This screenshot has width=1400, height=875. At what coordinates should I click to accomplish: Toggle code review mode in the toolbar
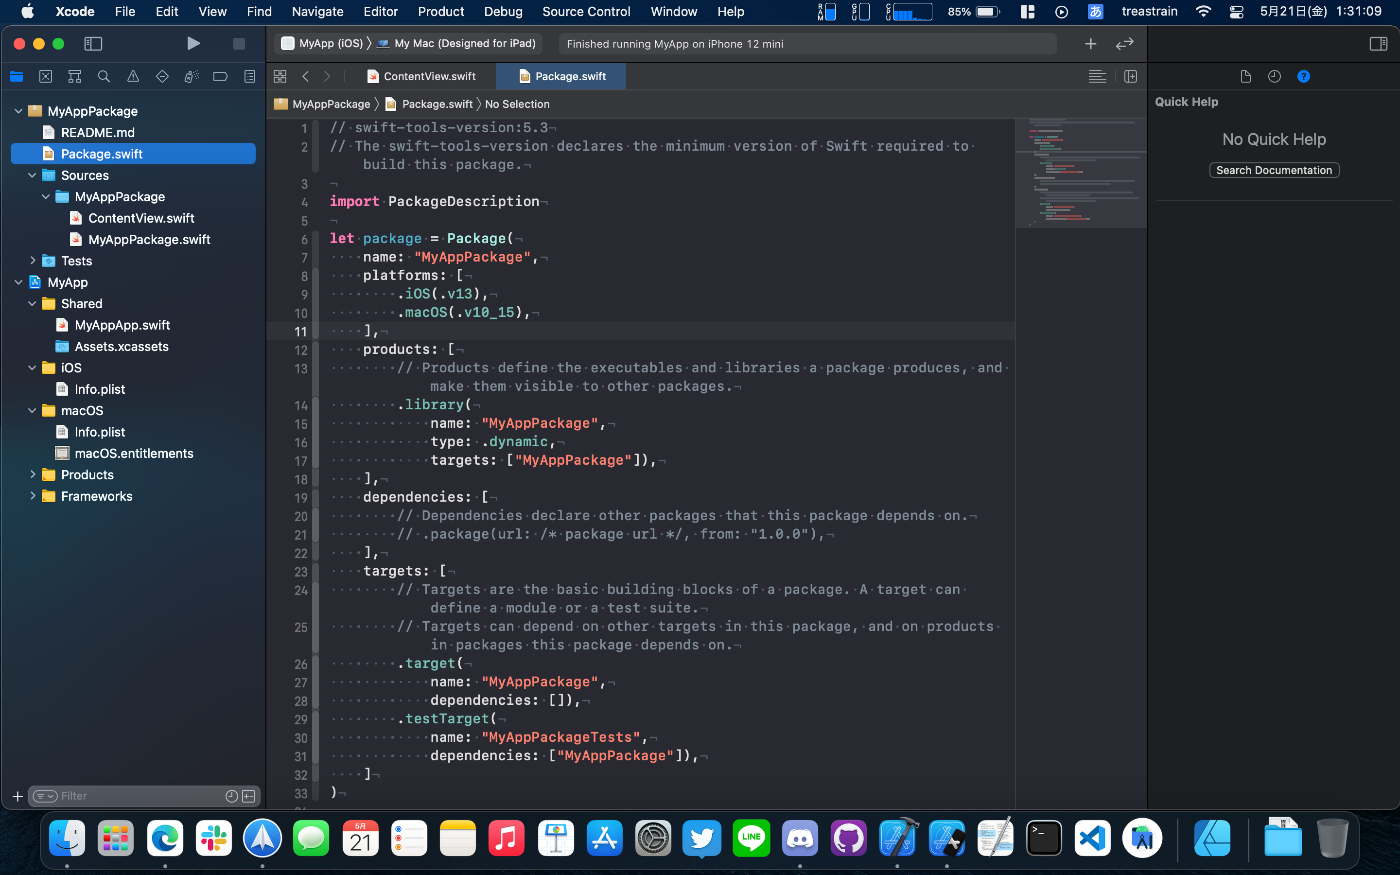(1125, 43)
